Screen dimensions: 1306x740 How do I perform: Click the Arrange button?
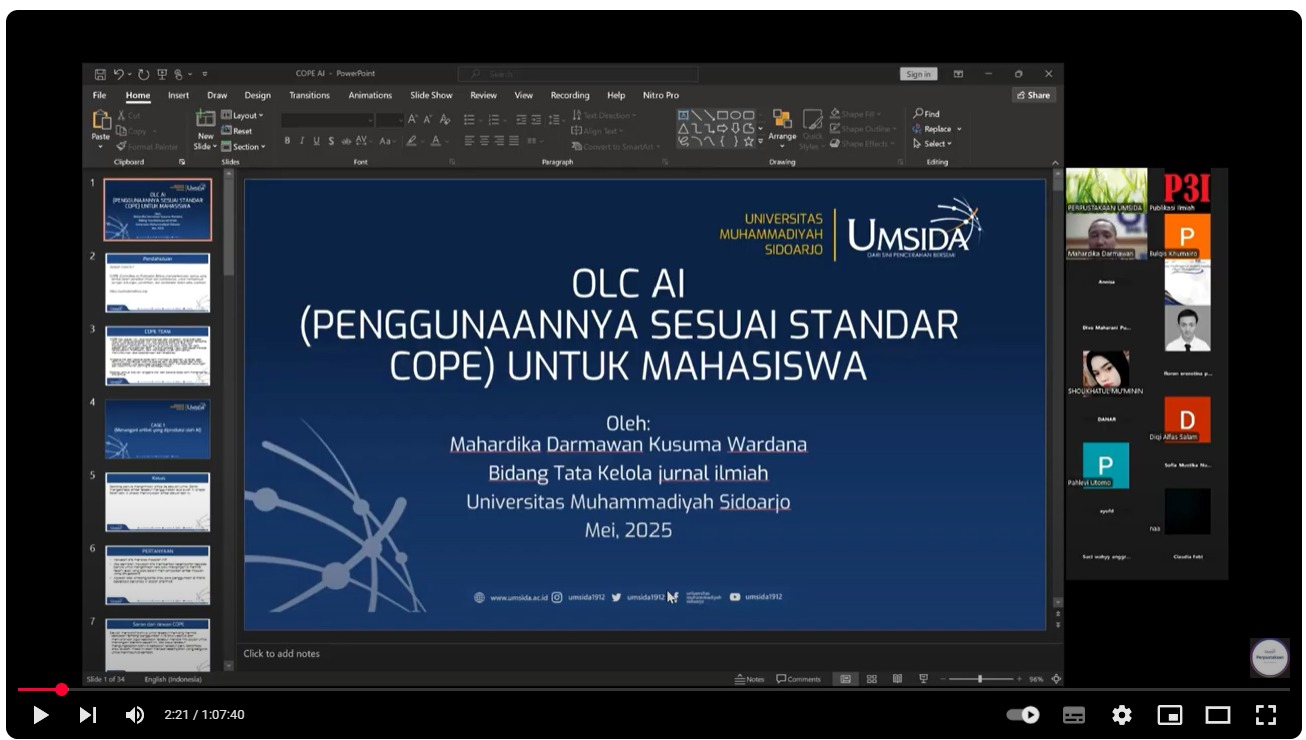[x=782, y=127]
